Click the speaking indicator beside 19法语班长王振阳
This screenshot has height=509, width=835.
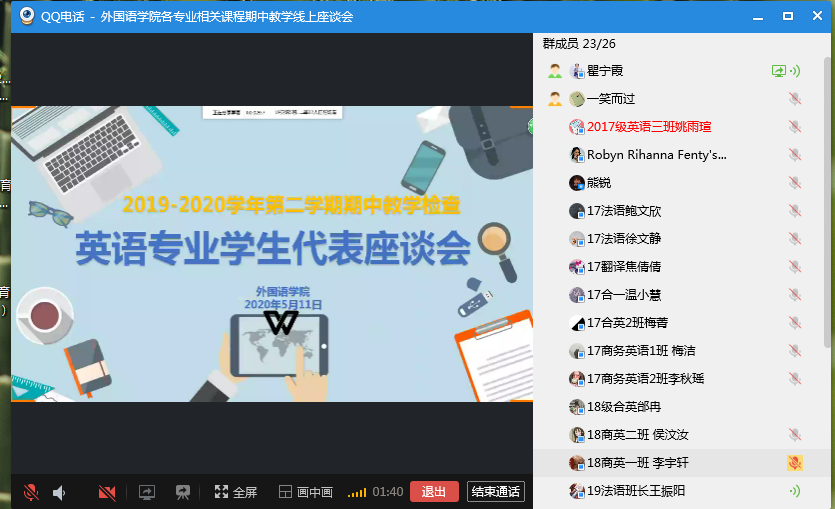[x=795, y=491]
